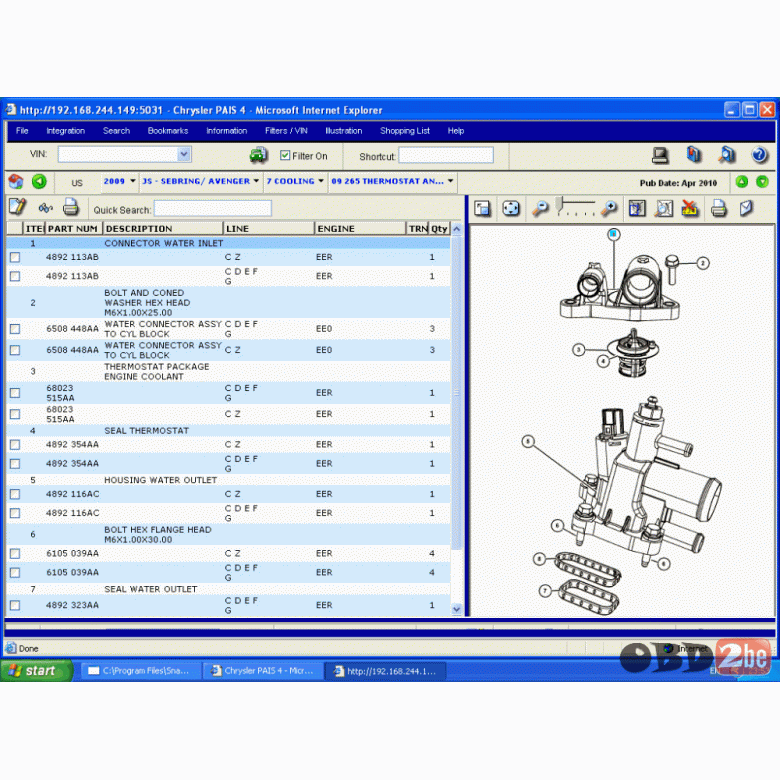Screen dimensions: 780x780
Task: Go back with green arrow icon
Action: 39,182
